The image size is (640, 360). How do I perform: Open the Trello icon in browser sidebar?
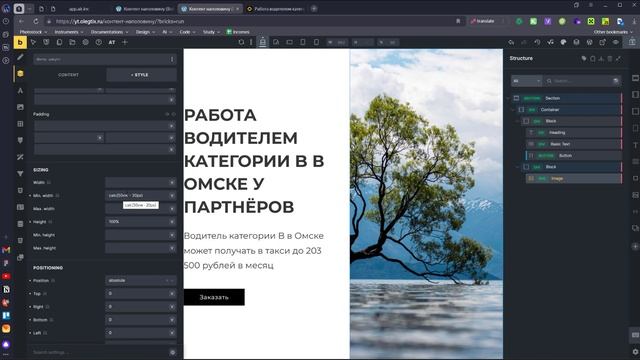tap(6, 316)
